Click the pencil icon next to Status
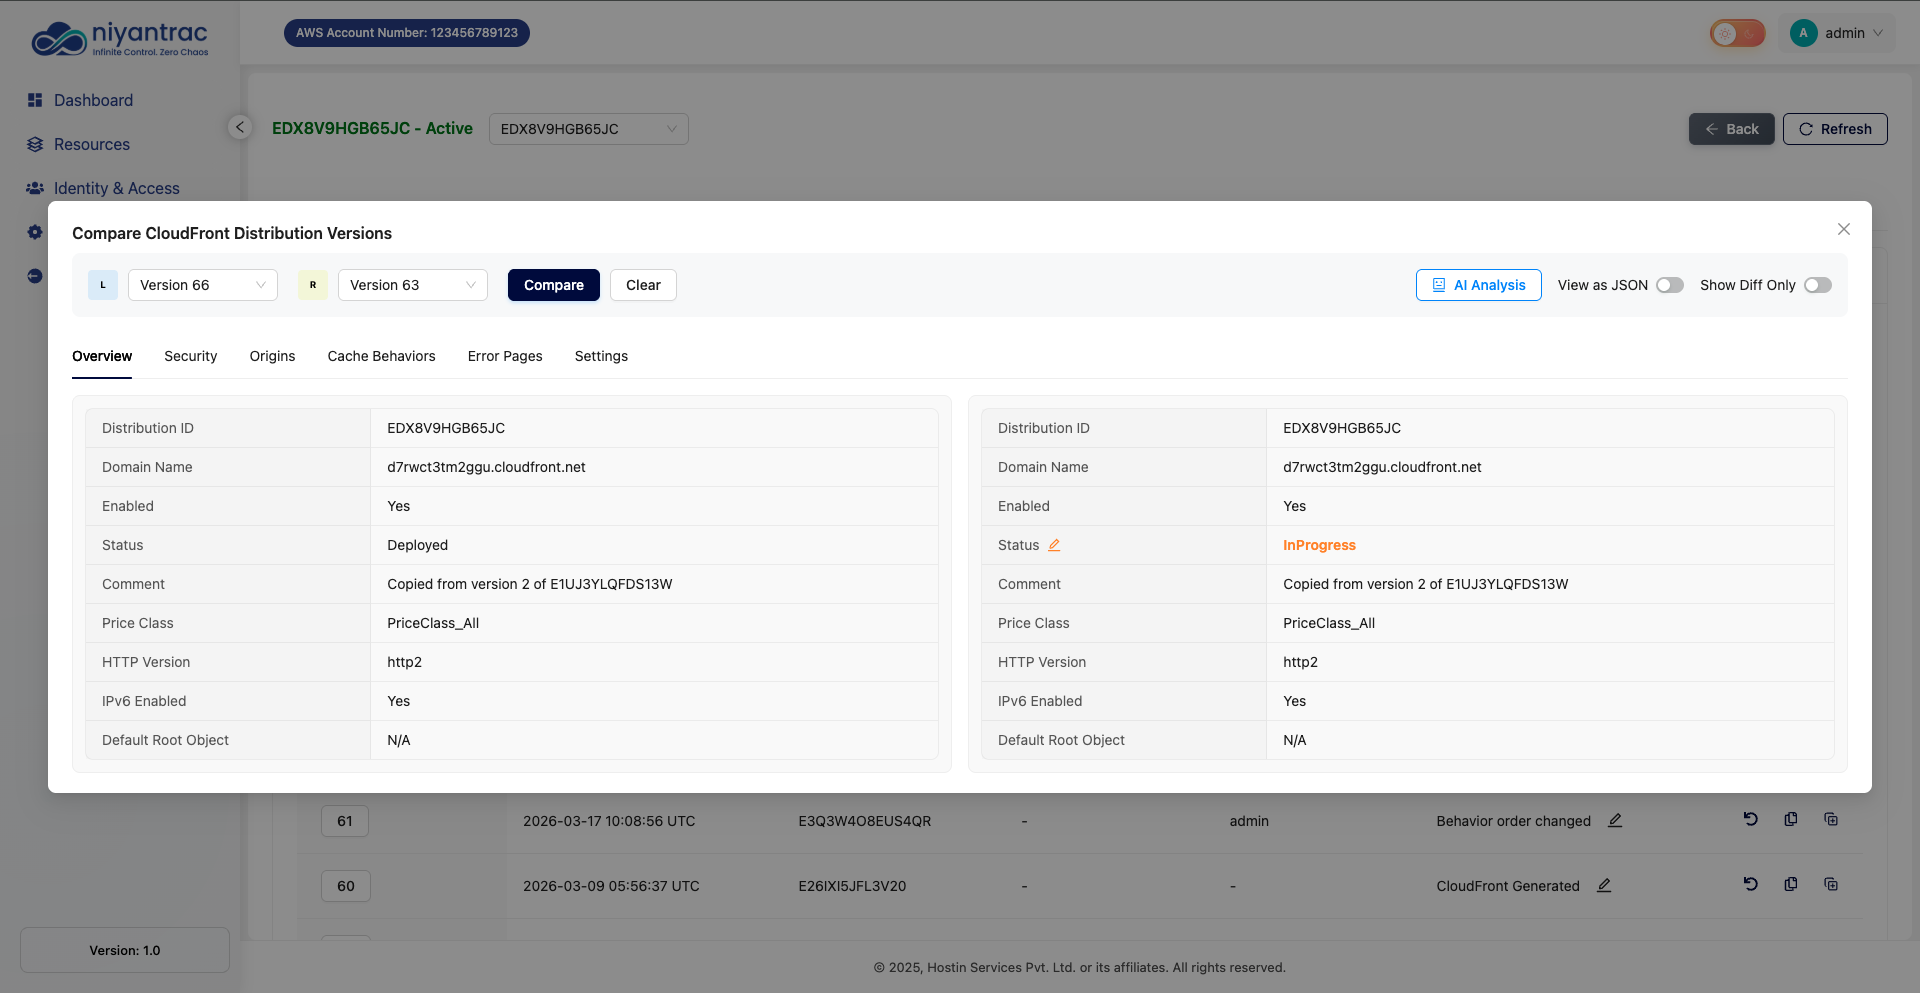Image resolution: width=1920 pixels, height=993 pixels. click(1054, 545)
